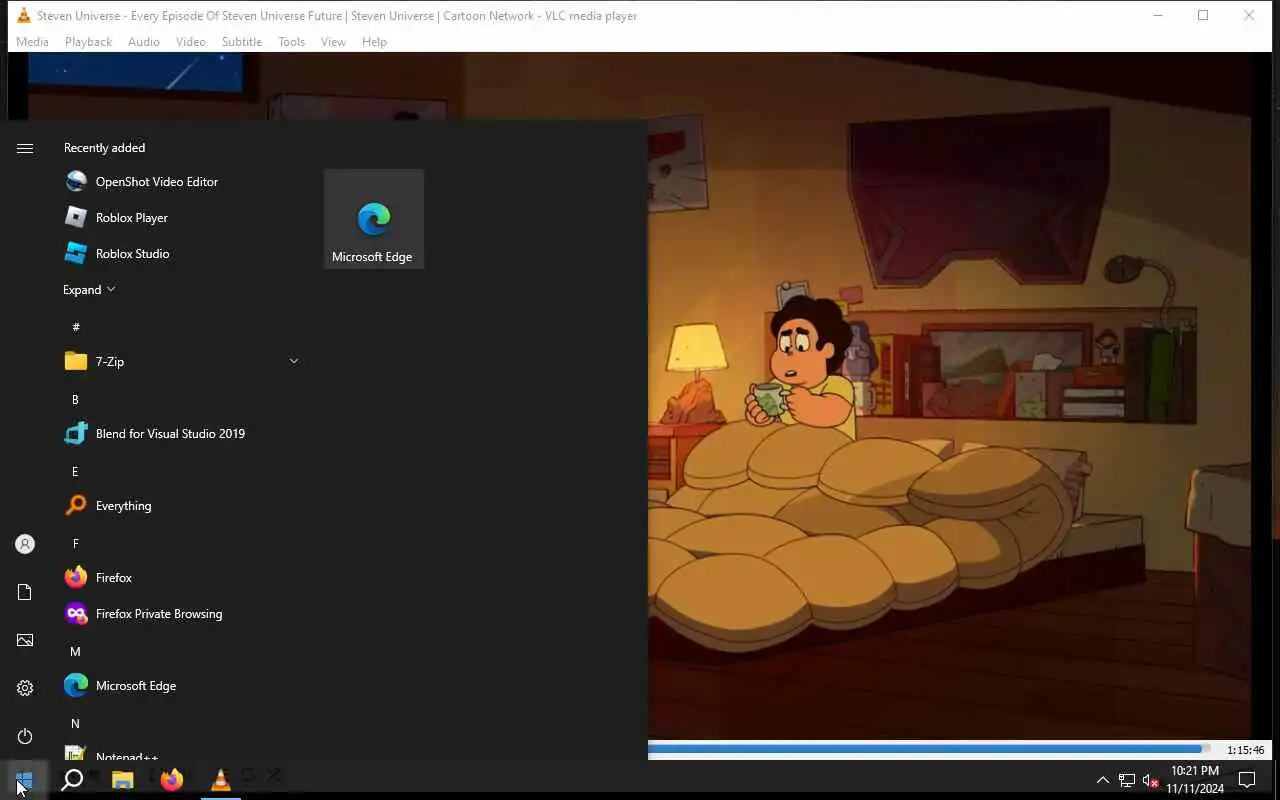Click the Microsoft Edge pinned tile
The image size is (1280, 800).
[374, 219]
